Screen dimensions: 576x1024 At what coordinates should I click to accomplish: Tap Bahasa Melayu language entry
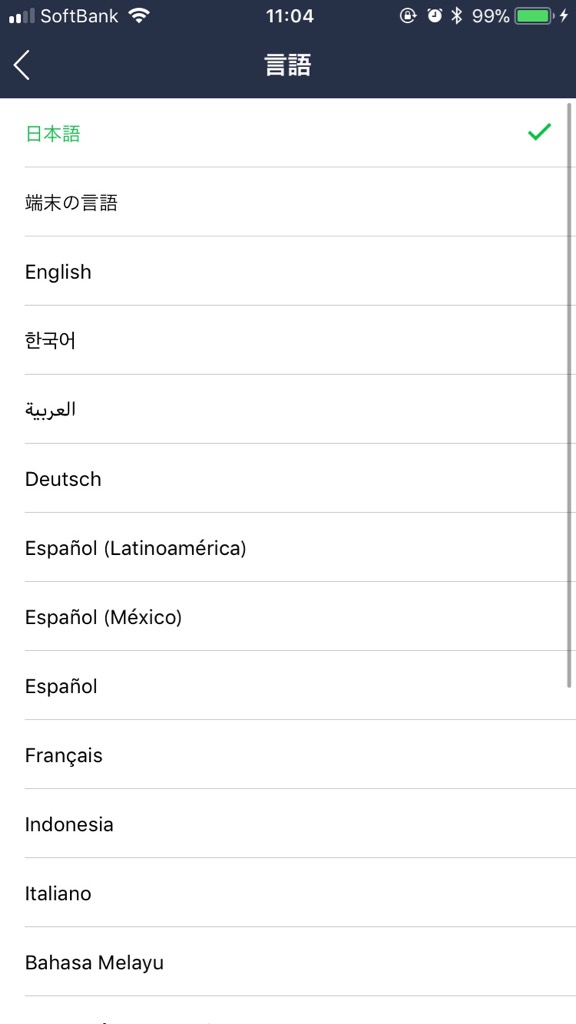coord(288,962)
